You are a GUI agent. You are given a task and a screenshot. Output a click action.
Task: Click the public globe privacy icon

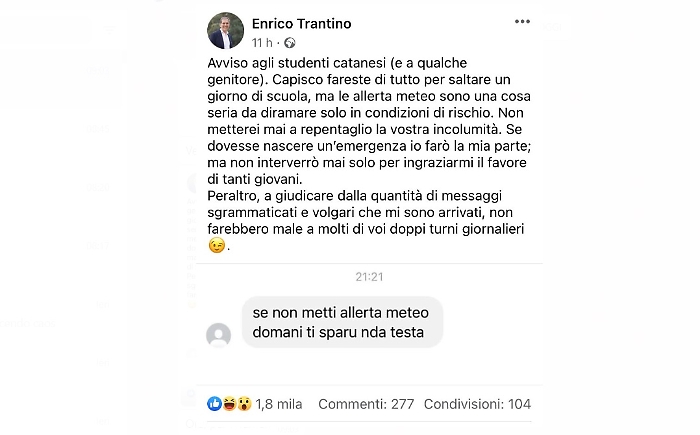(290, 43)
